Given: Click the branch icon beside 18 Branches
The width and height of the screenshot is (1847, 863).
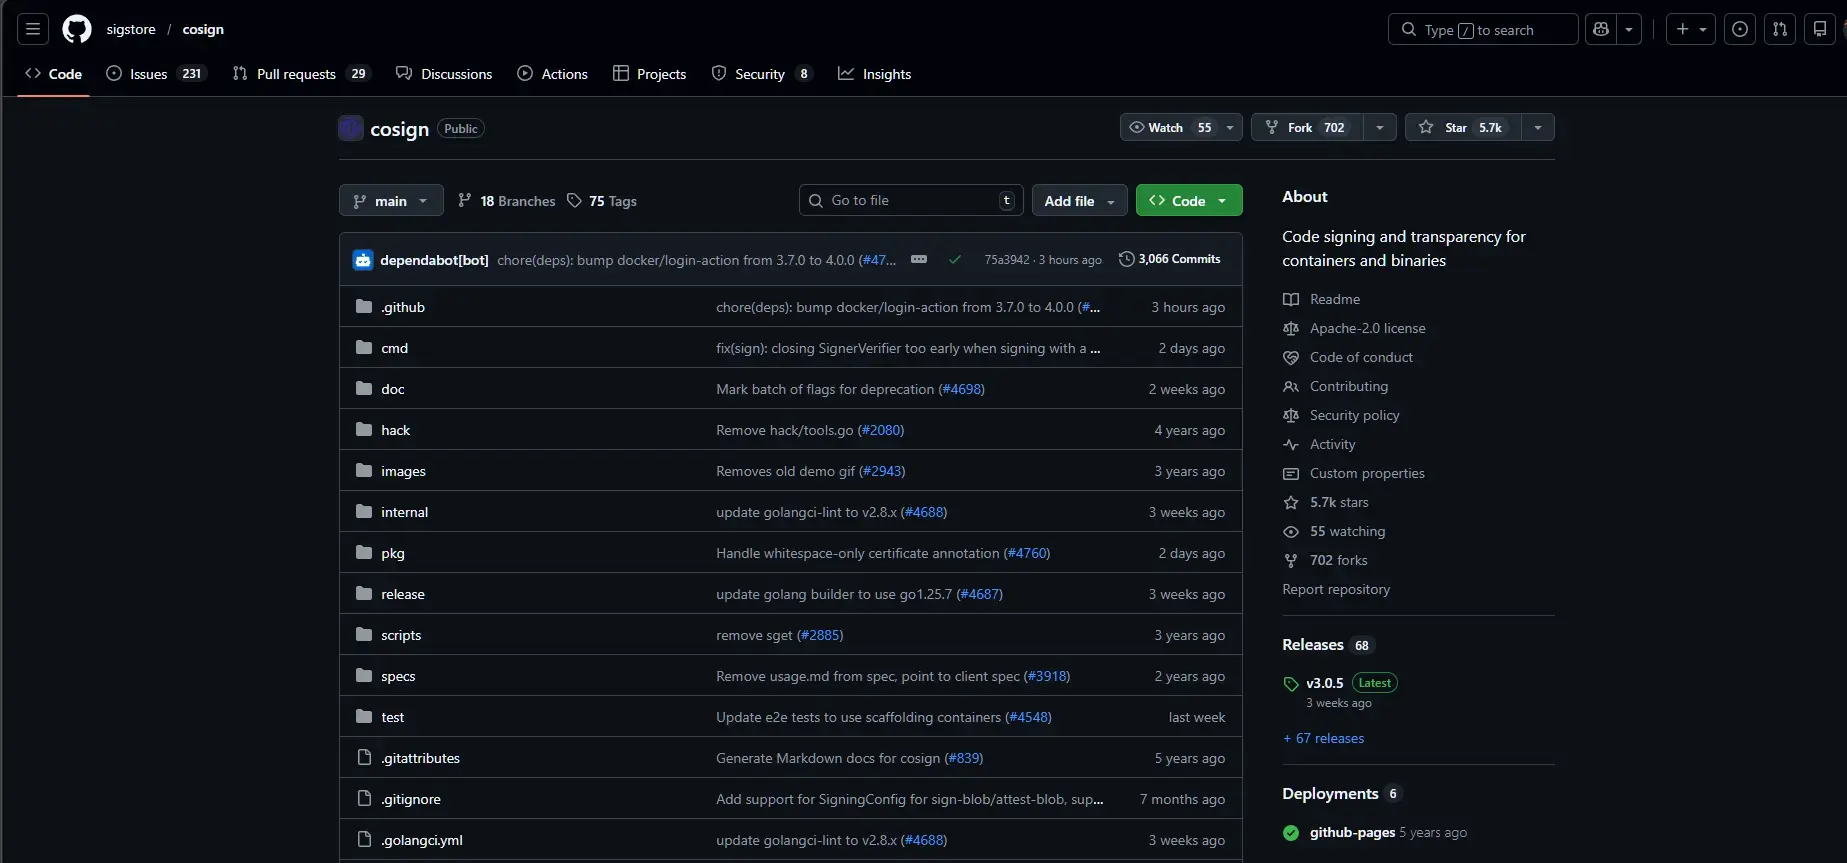Looking at the screenshot, I should tap(464, 200).
